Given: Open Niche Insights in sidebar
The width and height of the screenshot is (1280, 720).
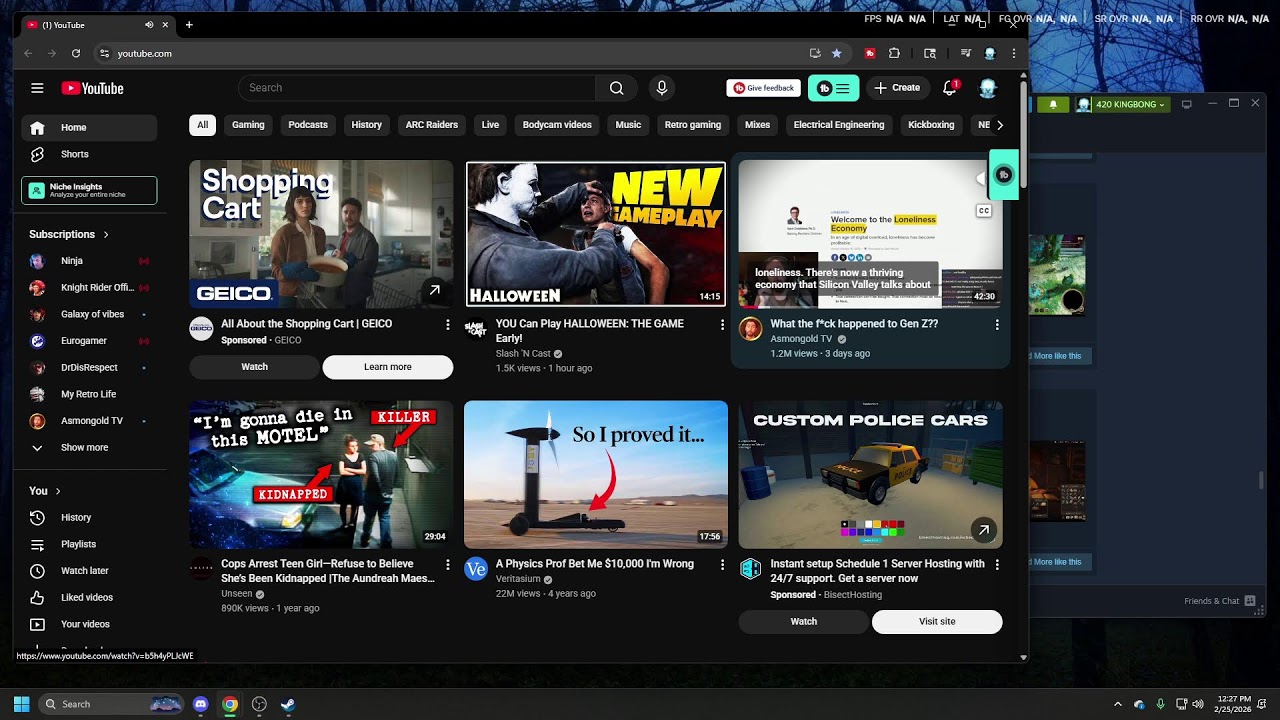Looking at the screenshot, I should coord(89,190).
